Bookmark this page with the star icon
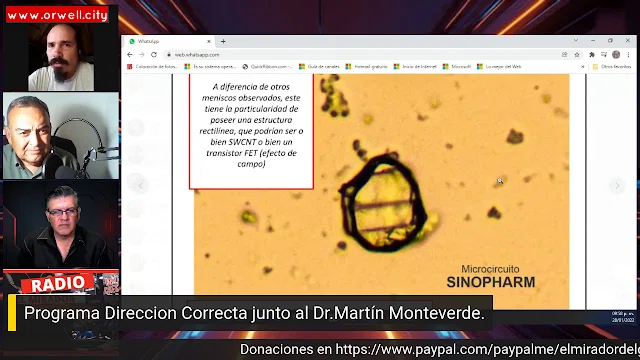Screen dimensions: 640x360 [x=577, y=55]
